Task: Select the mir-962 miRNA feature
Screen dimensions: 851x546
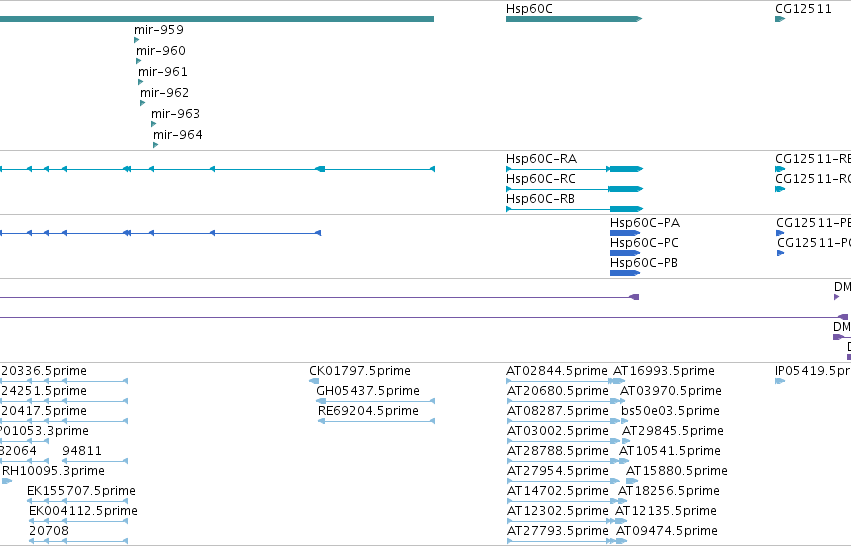Action: pos(143,103)
